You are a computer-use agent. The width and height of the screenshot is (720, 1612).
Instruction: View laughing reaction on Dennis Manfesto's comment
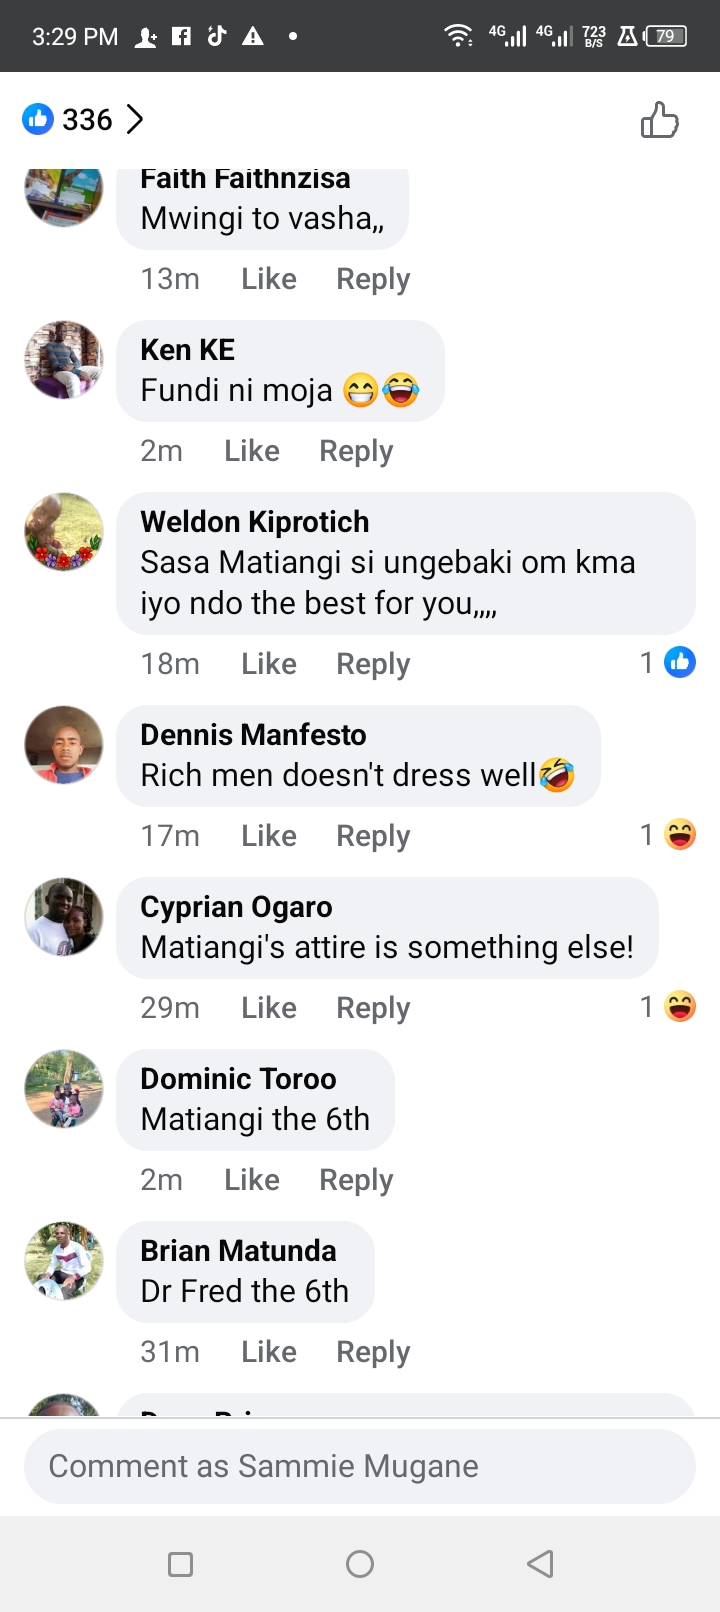pos(679,834)
